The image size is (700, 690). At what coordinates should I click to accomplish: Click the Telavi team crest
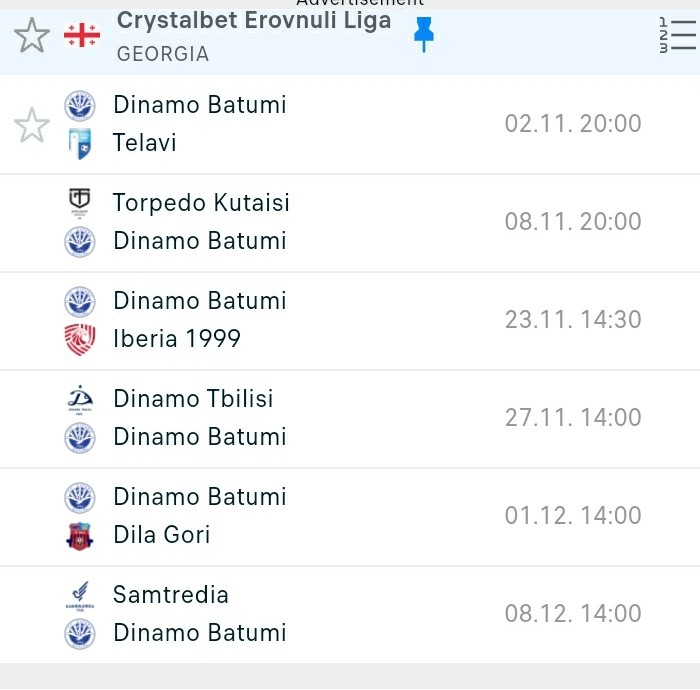point(80,143)
